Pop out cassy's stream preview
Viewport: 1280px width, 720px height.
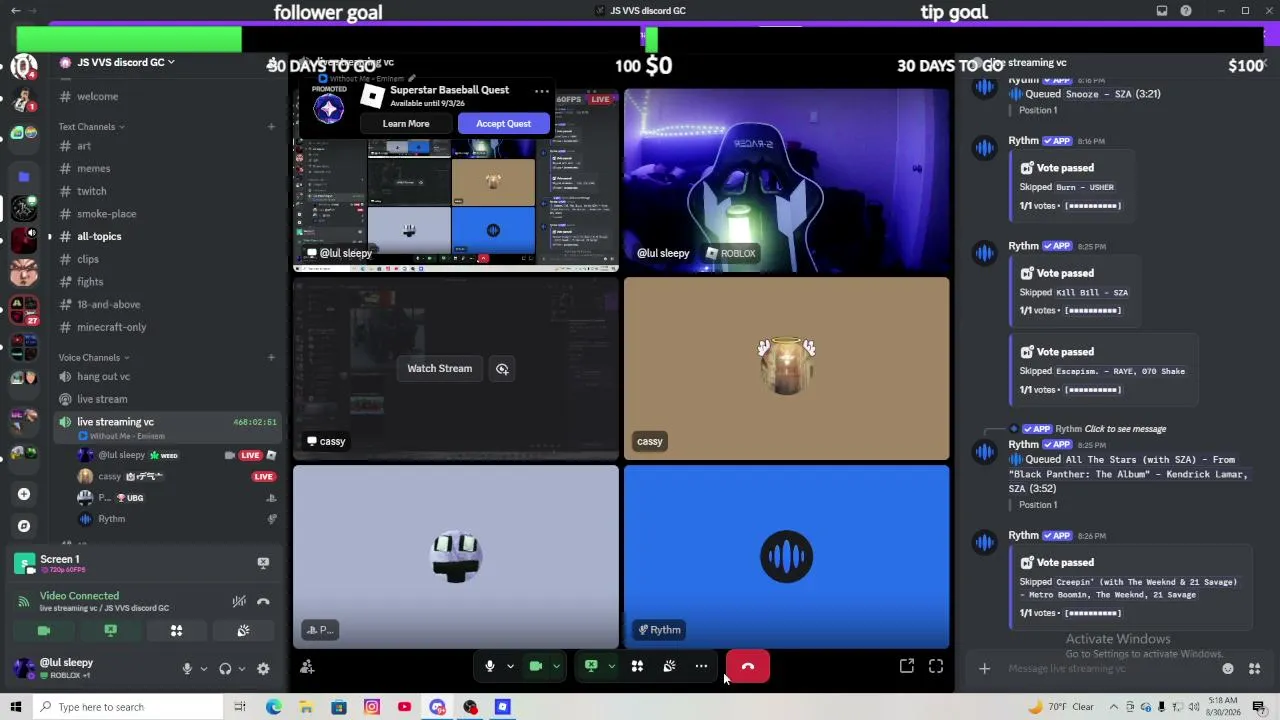[x=502, y=369]
